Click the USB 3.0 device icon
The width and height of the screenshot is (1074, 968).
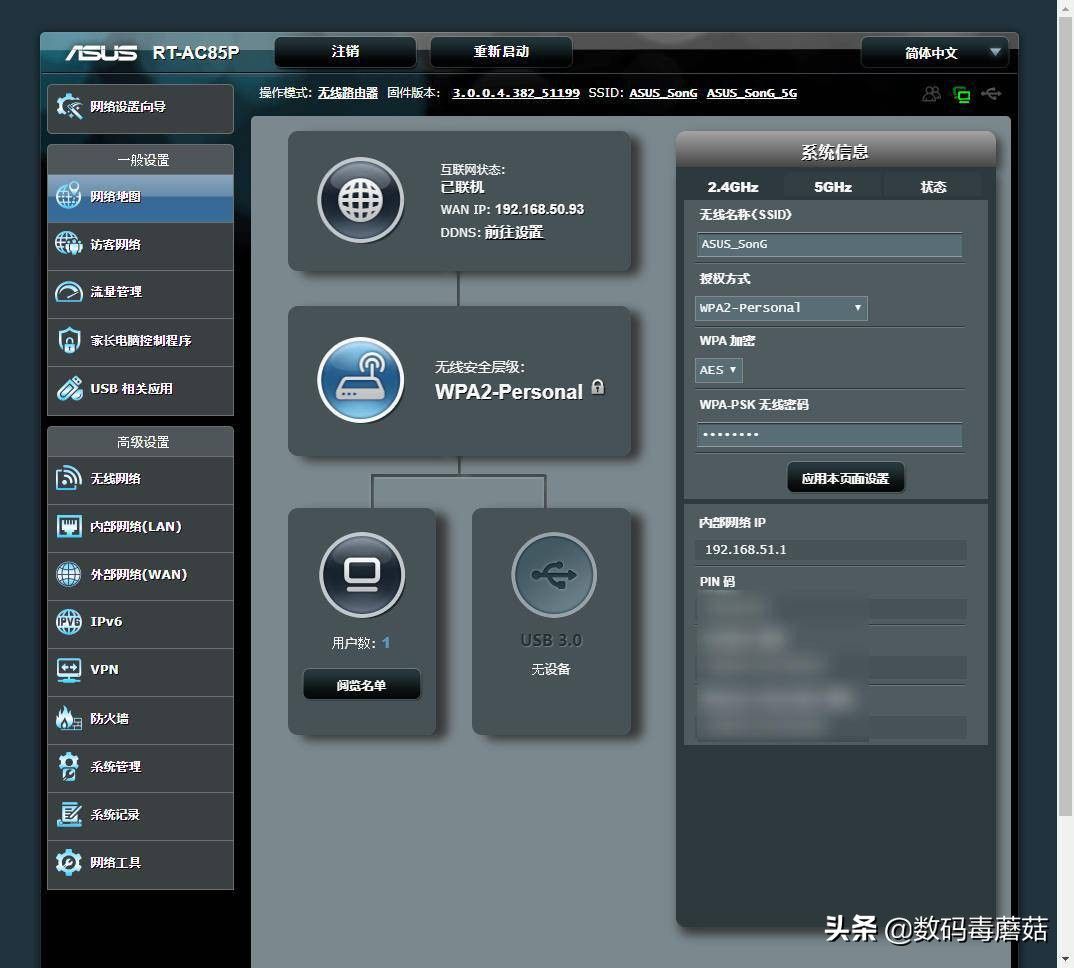[553, 575]
